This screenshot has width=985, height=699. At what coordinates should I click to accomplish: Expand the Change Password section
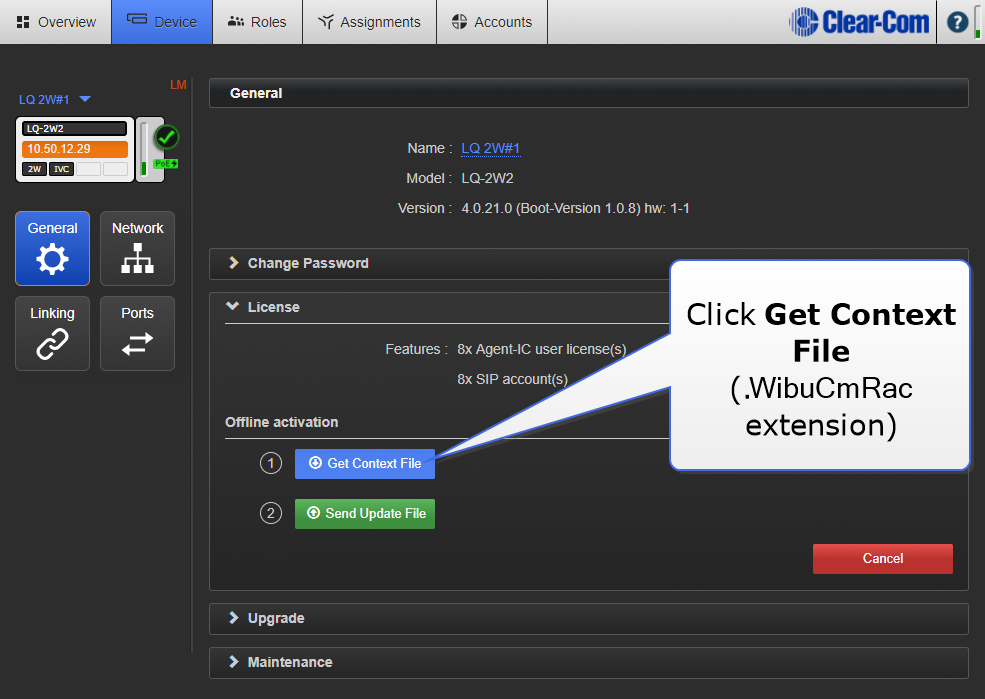click(x=308, y=263)
